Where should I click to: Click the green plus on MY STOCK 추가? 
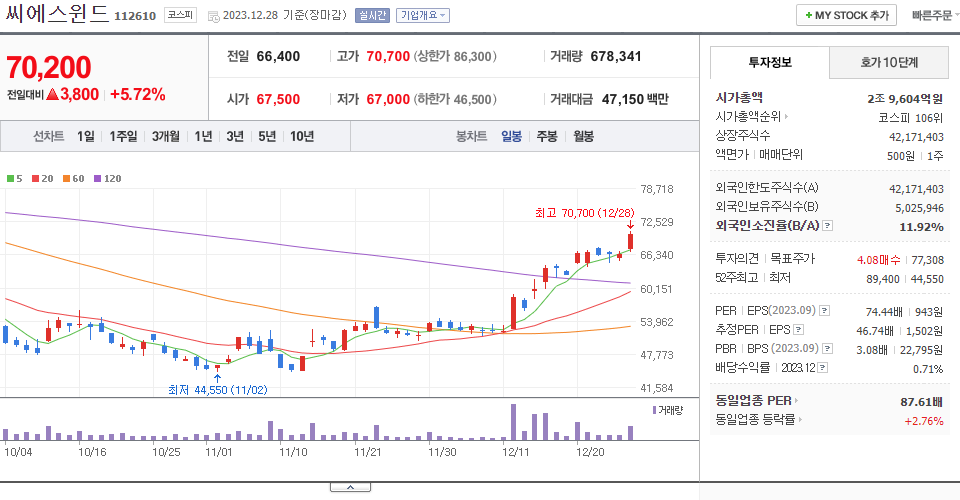click(809, 15)
